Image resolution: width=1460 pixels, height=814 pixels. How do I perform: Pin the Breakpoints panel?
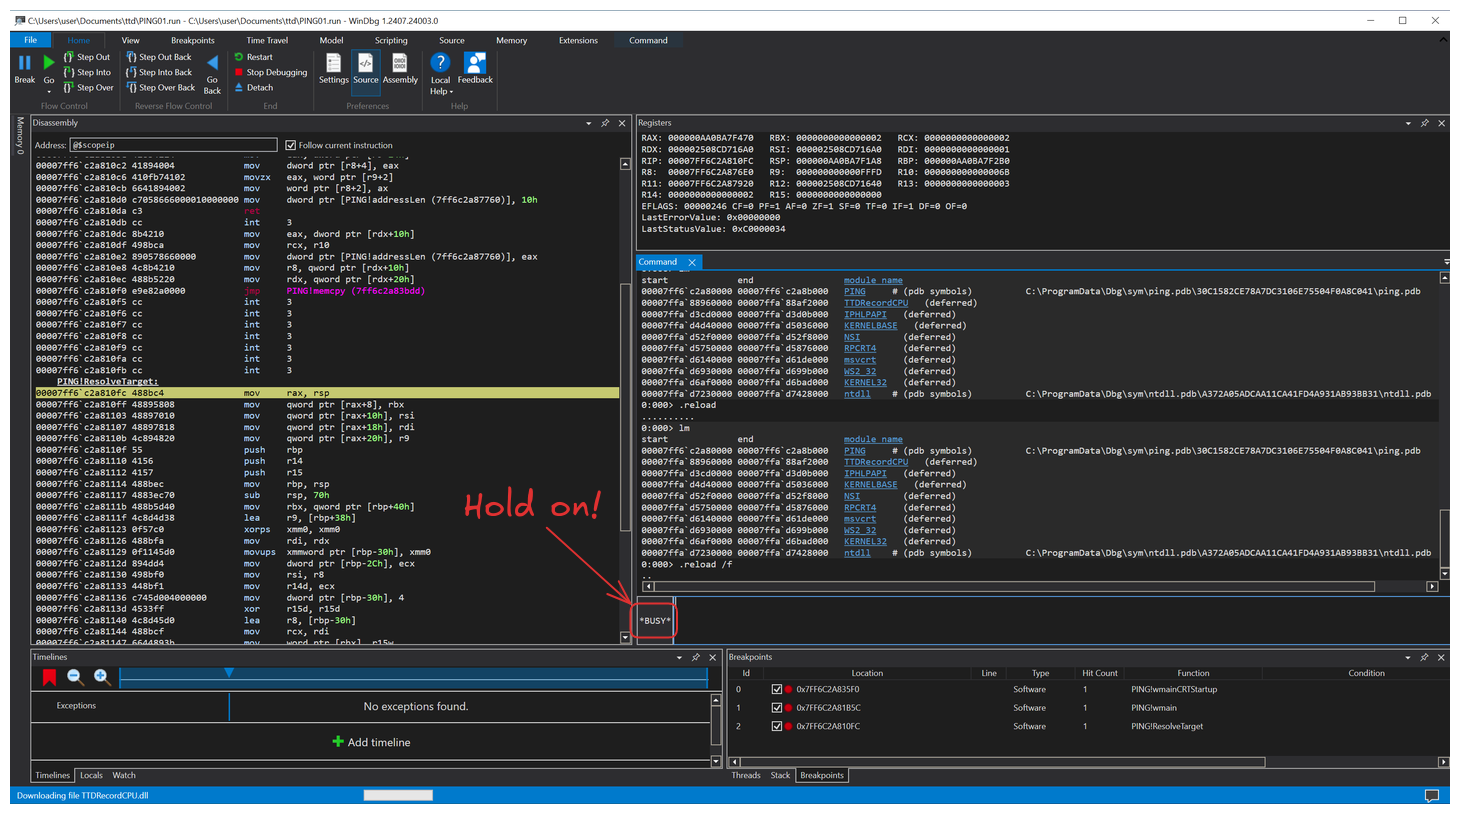coord(1424,657)
